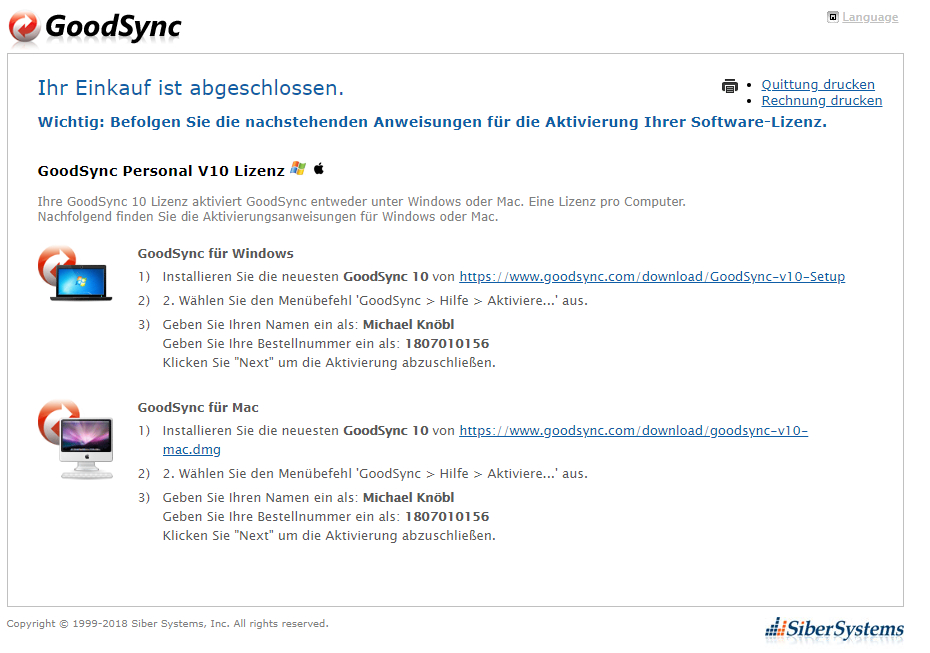
Task: Open the GoodSync-v10-Setup download link
Action: (x=652, y=276)
